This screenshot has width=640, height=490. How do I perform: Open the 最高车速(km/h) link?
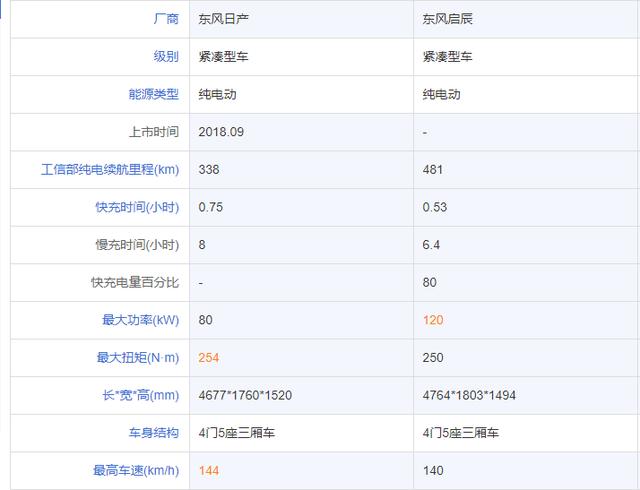(x=136, y=470)
